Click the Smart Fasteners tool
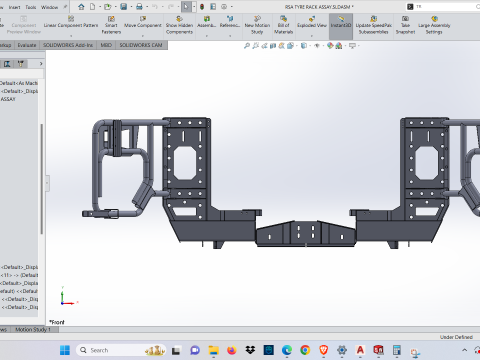 pyautogui.click(x=111, y=25)
